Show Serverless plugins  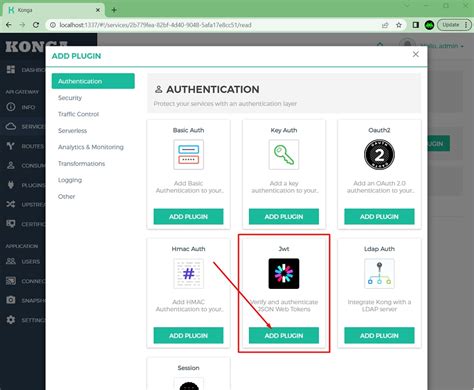[72, 131]
